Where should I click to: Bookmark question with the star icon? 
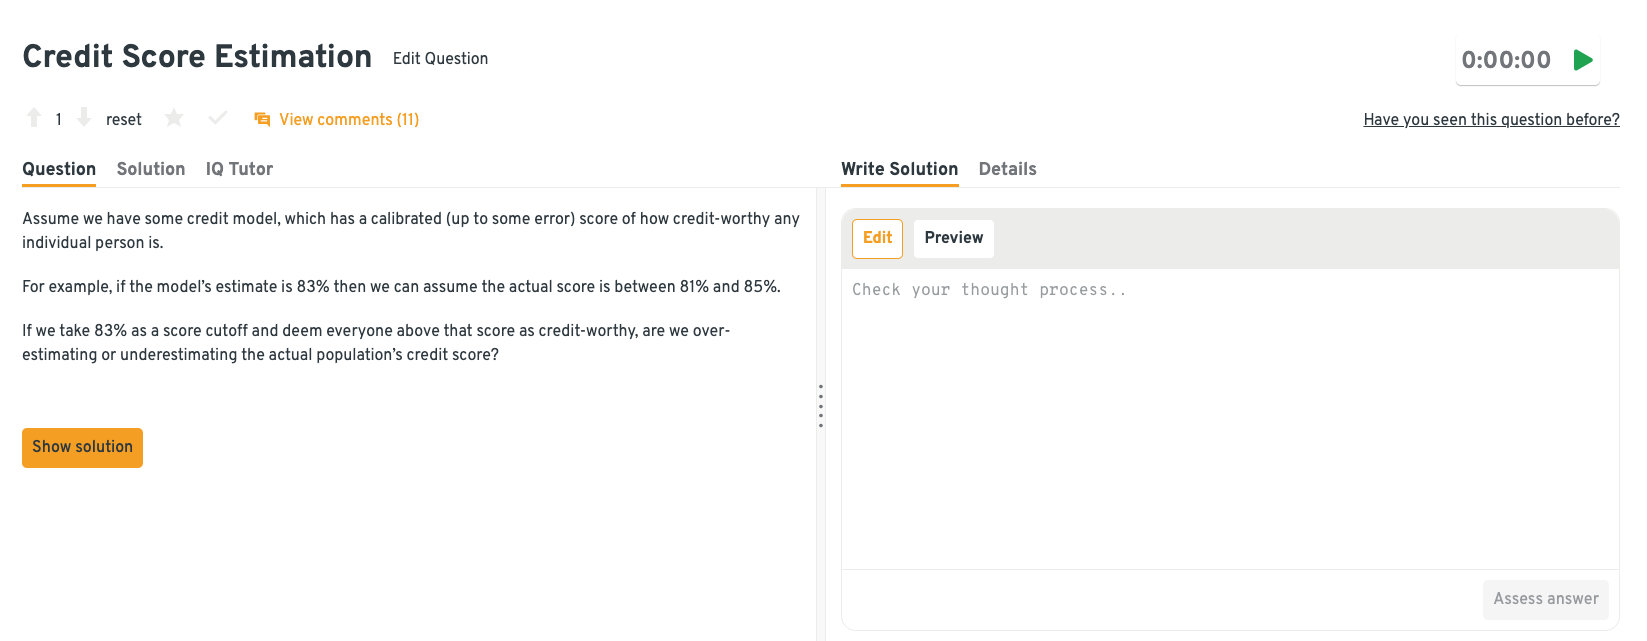[174, 119]
